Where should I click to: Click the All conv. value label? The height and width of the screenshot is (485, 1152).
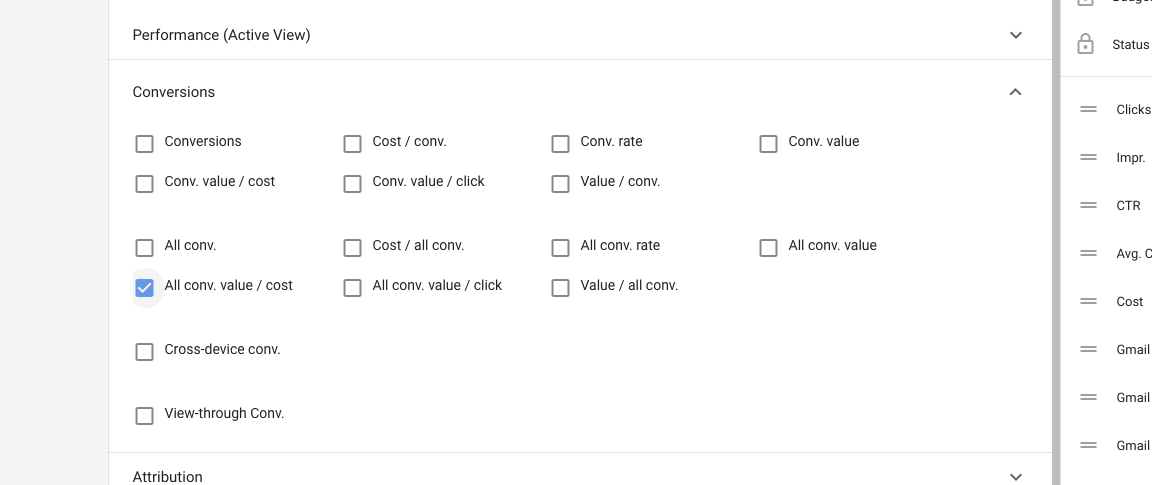tap(832, 246)
